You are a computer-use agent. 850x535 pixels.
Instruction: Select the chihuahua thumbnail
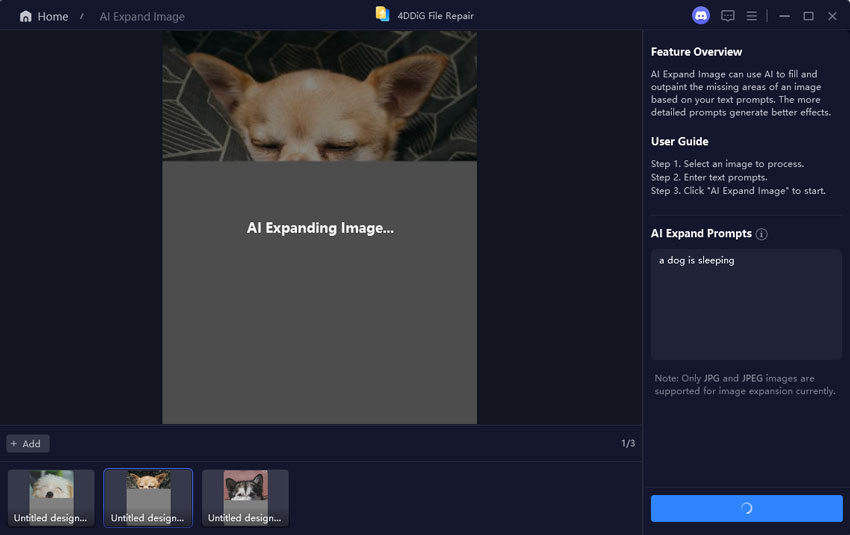[x=148, y=498]
